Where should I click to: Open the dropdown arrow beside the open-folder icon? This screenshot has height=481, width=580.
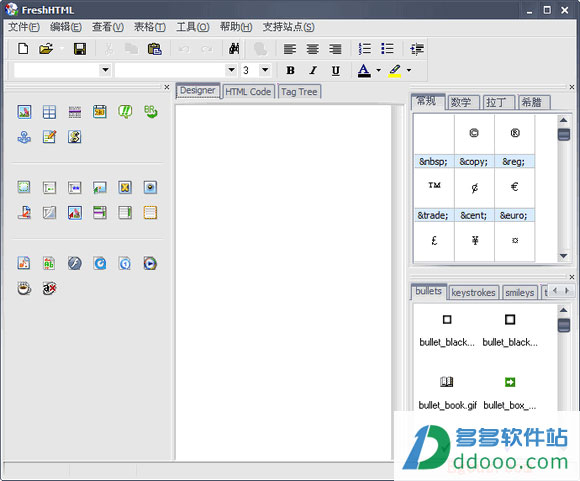pos(62,48)
